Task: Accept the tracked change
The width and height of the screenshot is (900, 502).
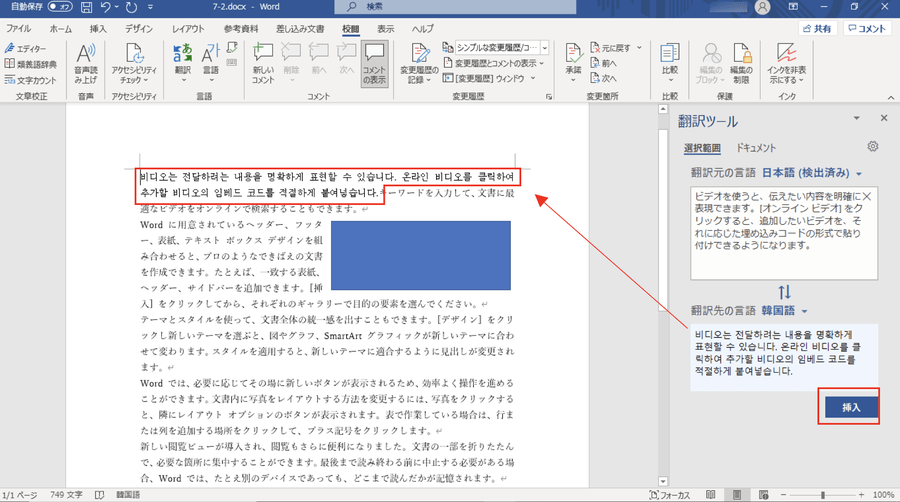Action: tap(573, 64)
